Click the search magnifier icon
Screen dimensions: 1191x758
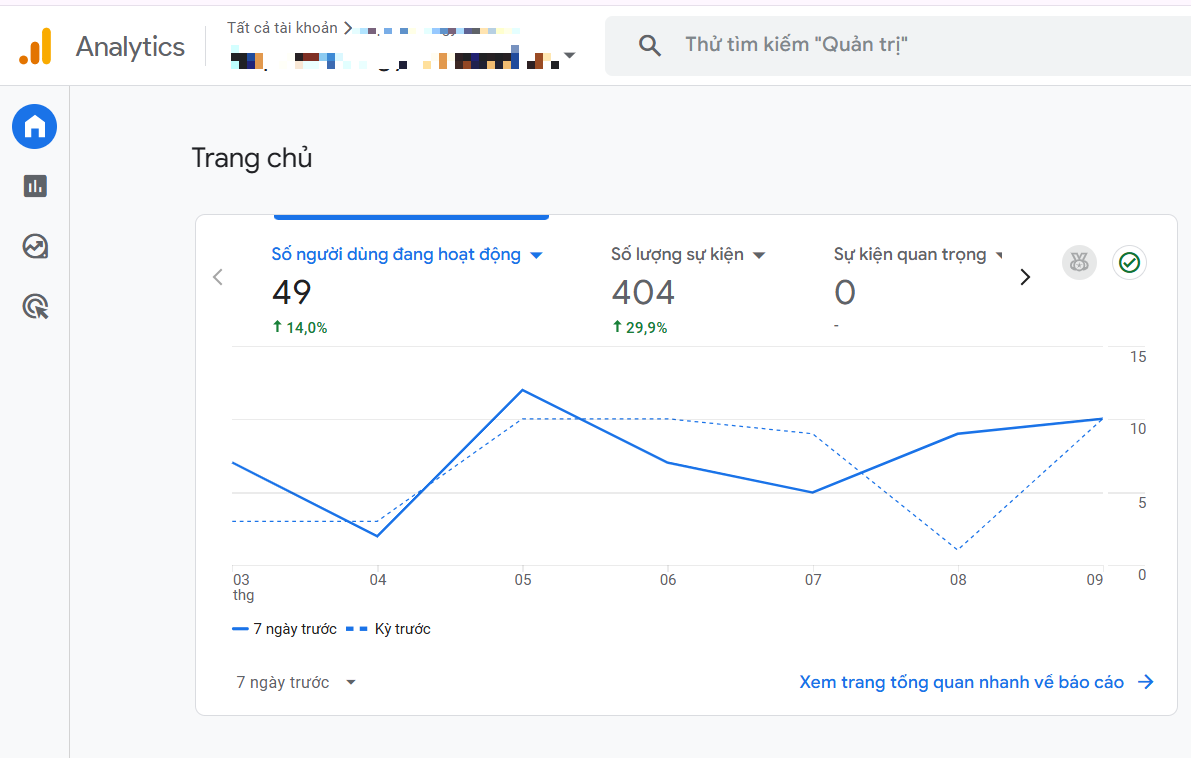[x=650, y=45]
